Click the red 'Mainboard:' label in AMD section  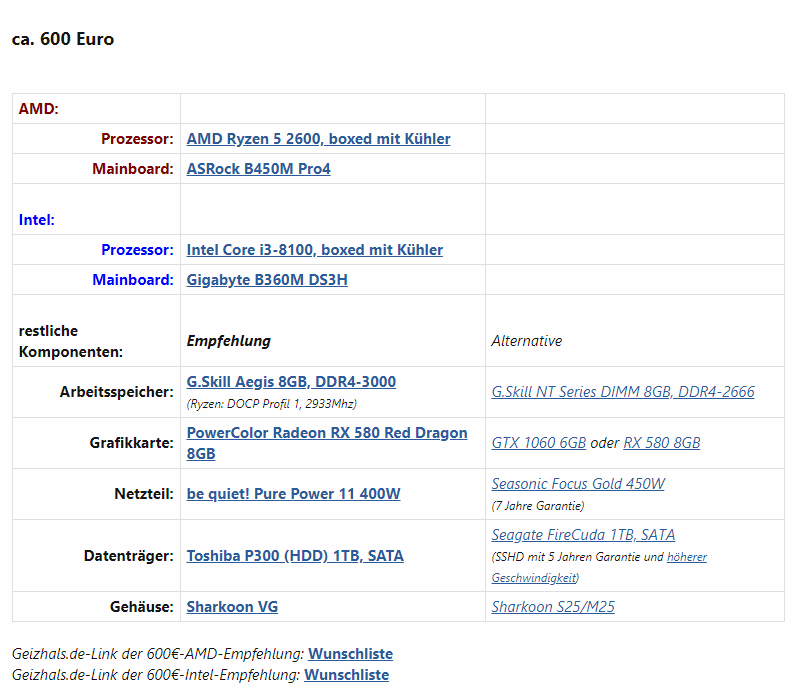133,168
